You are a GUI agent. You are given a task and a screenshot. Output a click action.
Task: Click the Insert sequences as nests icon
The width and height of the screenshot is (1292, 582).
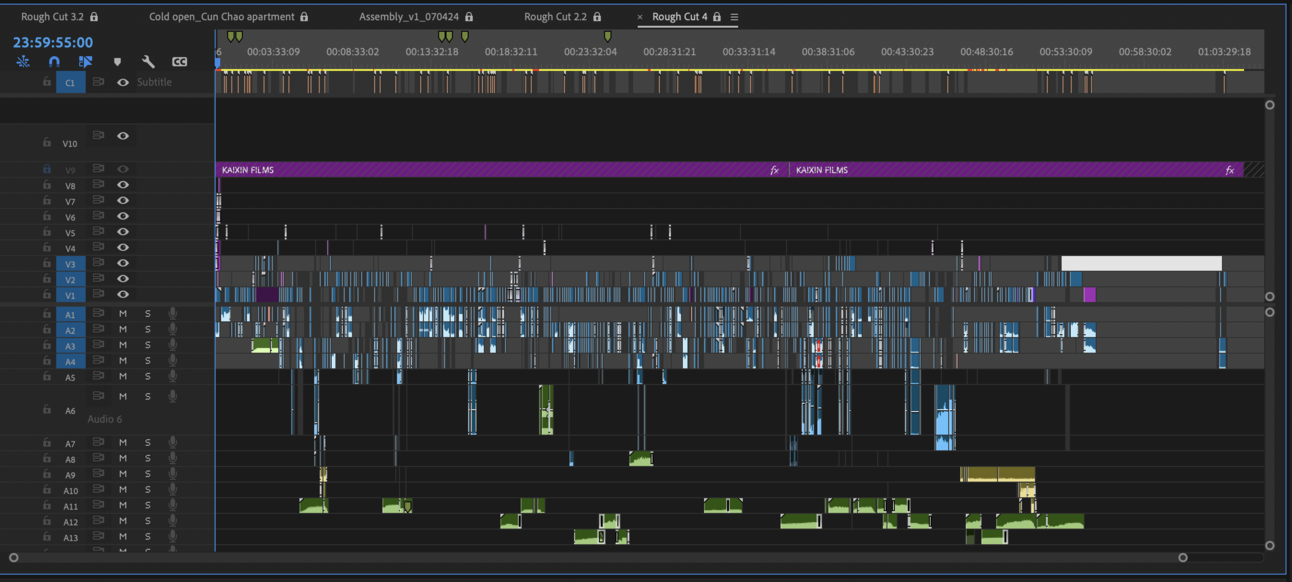23,62
